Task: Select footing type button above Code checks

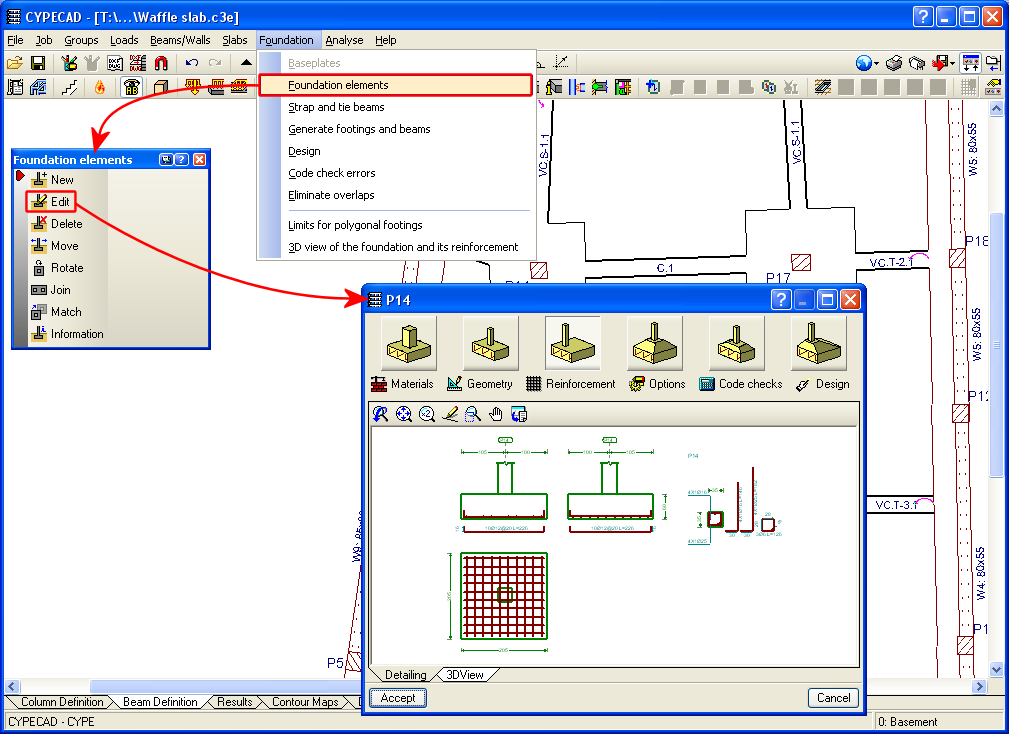Action: coord(737,343)
